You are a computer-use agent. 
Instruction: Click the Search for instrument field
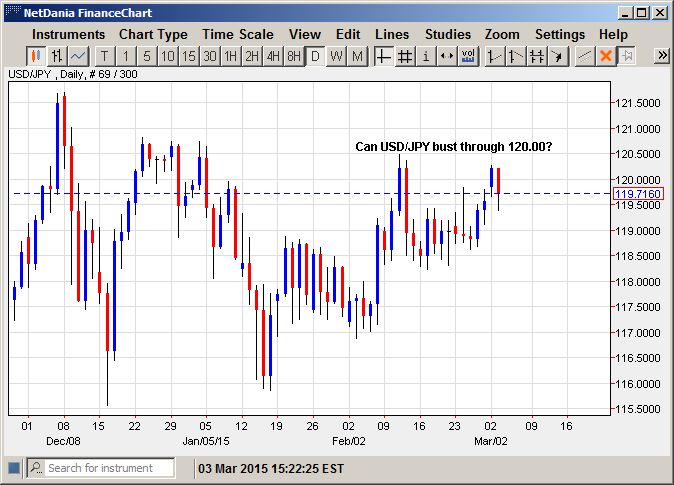(x=101, y=468)
